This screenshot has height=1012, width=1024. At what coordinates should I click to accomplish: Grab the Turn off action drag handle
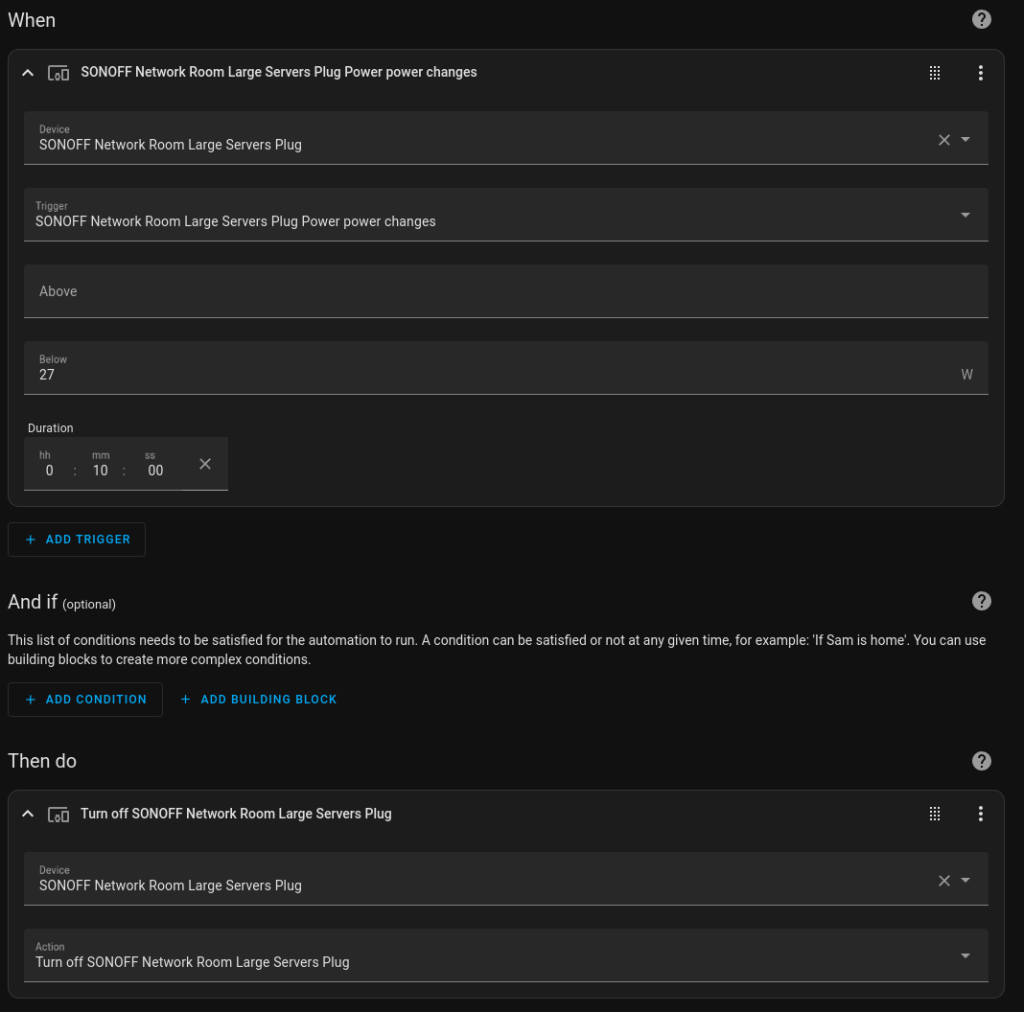pos(935,813)
